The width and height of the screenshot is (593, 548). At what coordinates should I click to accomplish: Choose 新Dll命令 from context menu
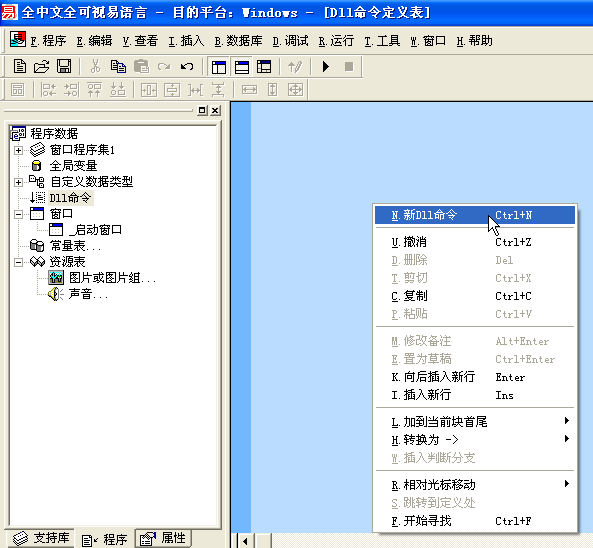tap(475, 215)
